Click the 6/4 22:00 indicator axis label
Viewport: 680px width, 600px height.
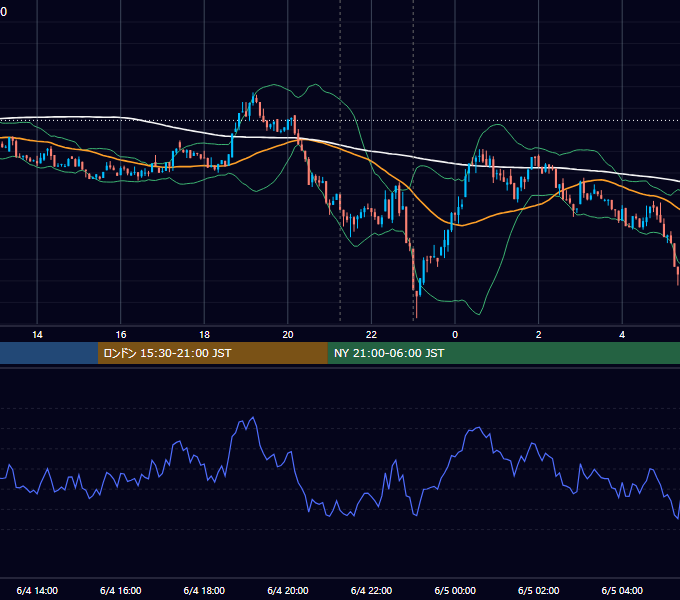(371, 590)
